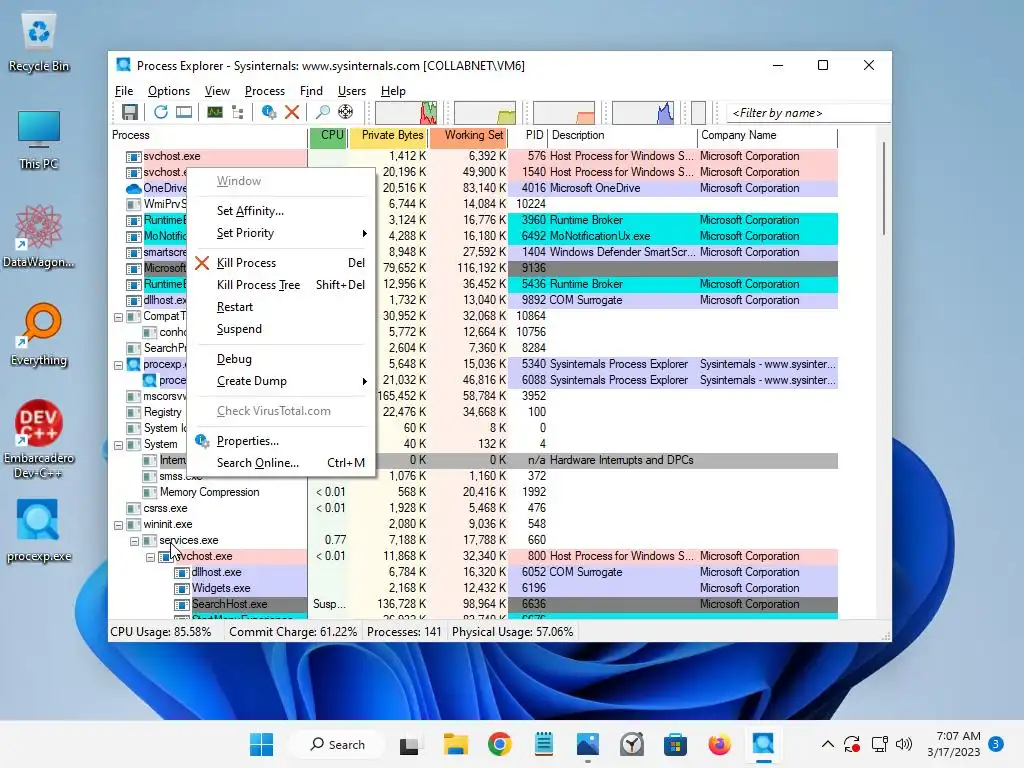Image resolution: width=1024 pixels, height=768 pixels.
Task: Open the Process menu
Action: [x=264, y=91]
